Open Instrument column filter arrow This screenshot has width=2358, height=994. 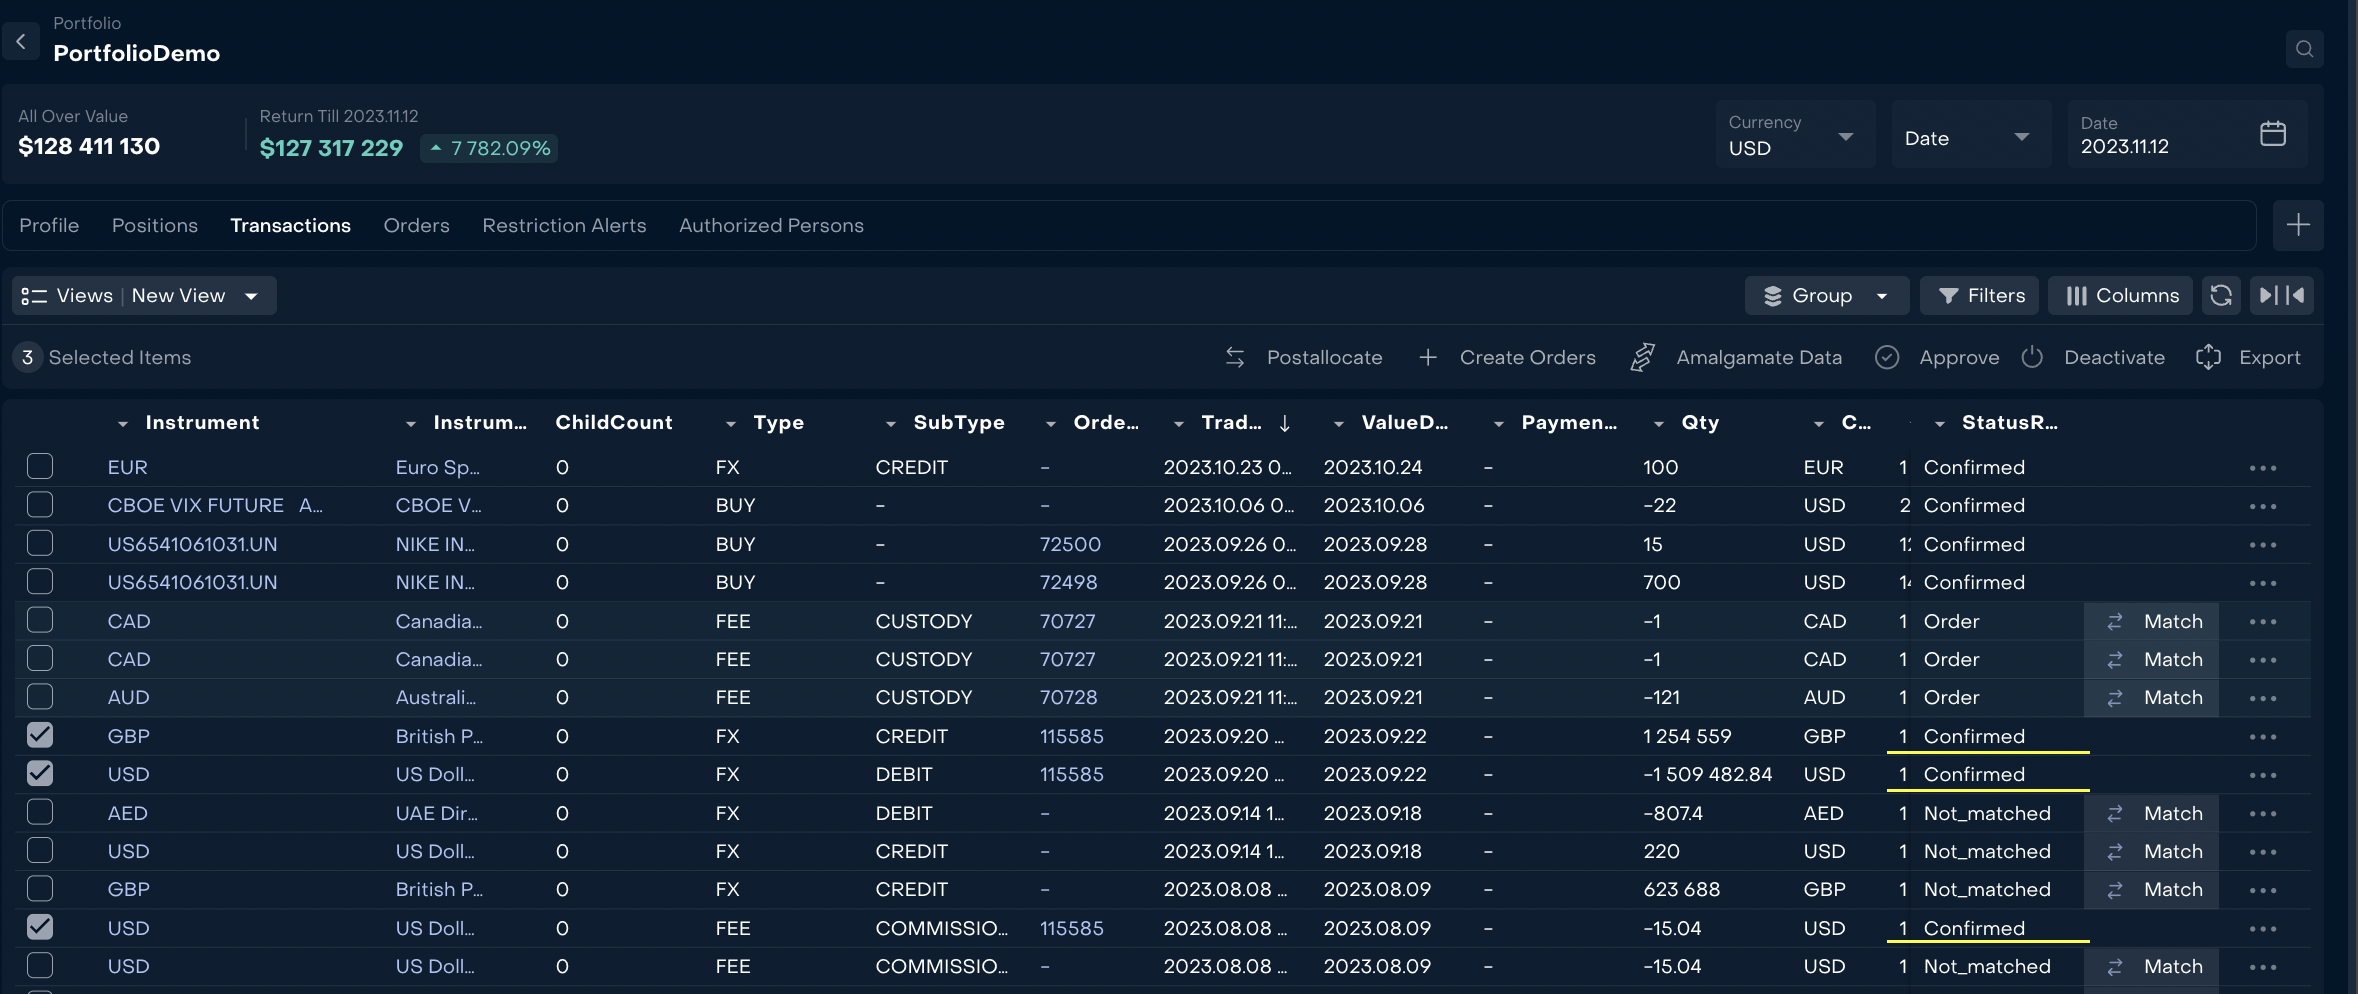click(x=122, y=424)
